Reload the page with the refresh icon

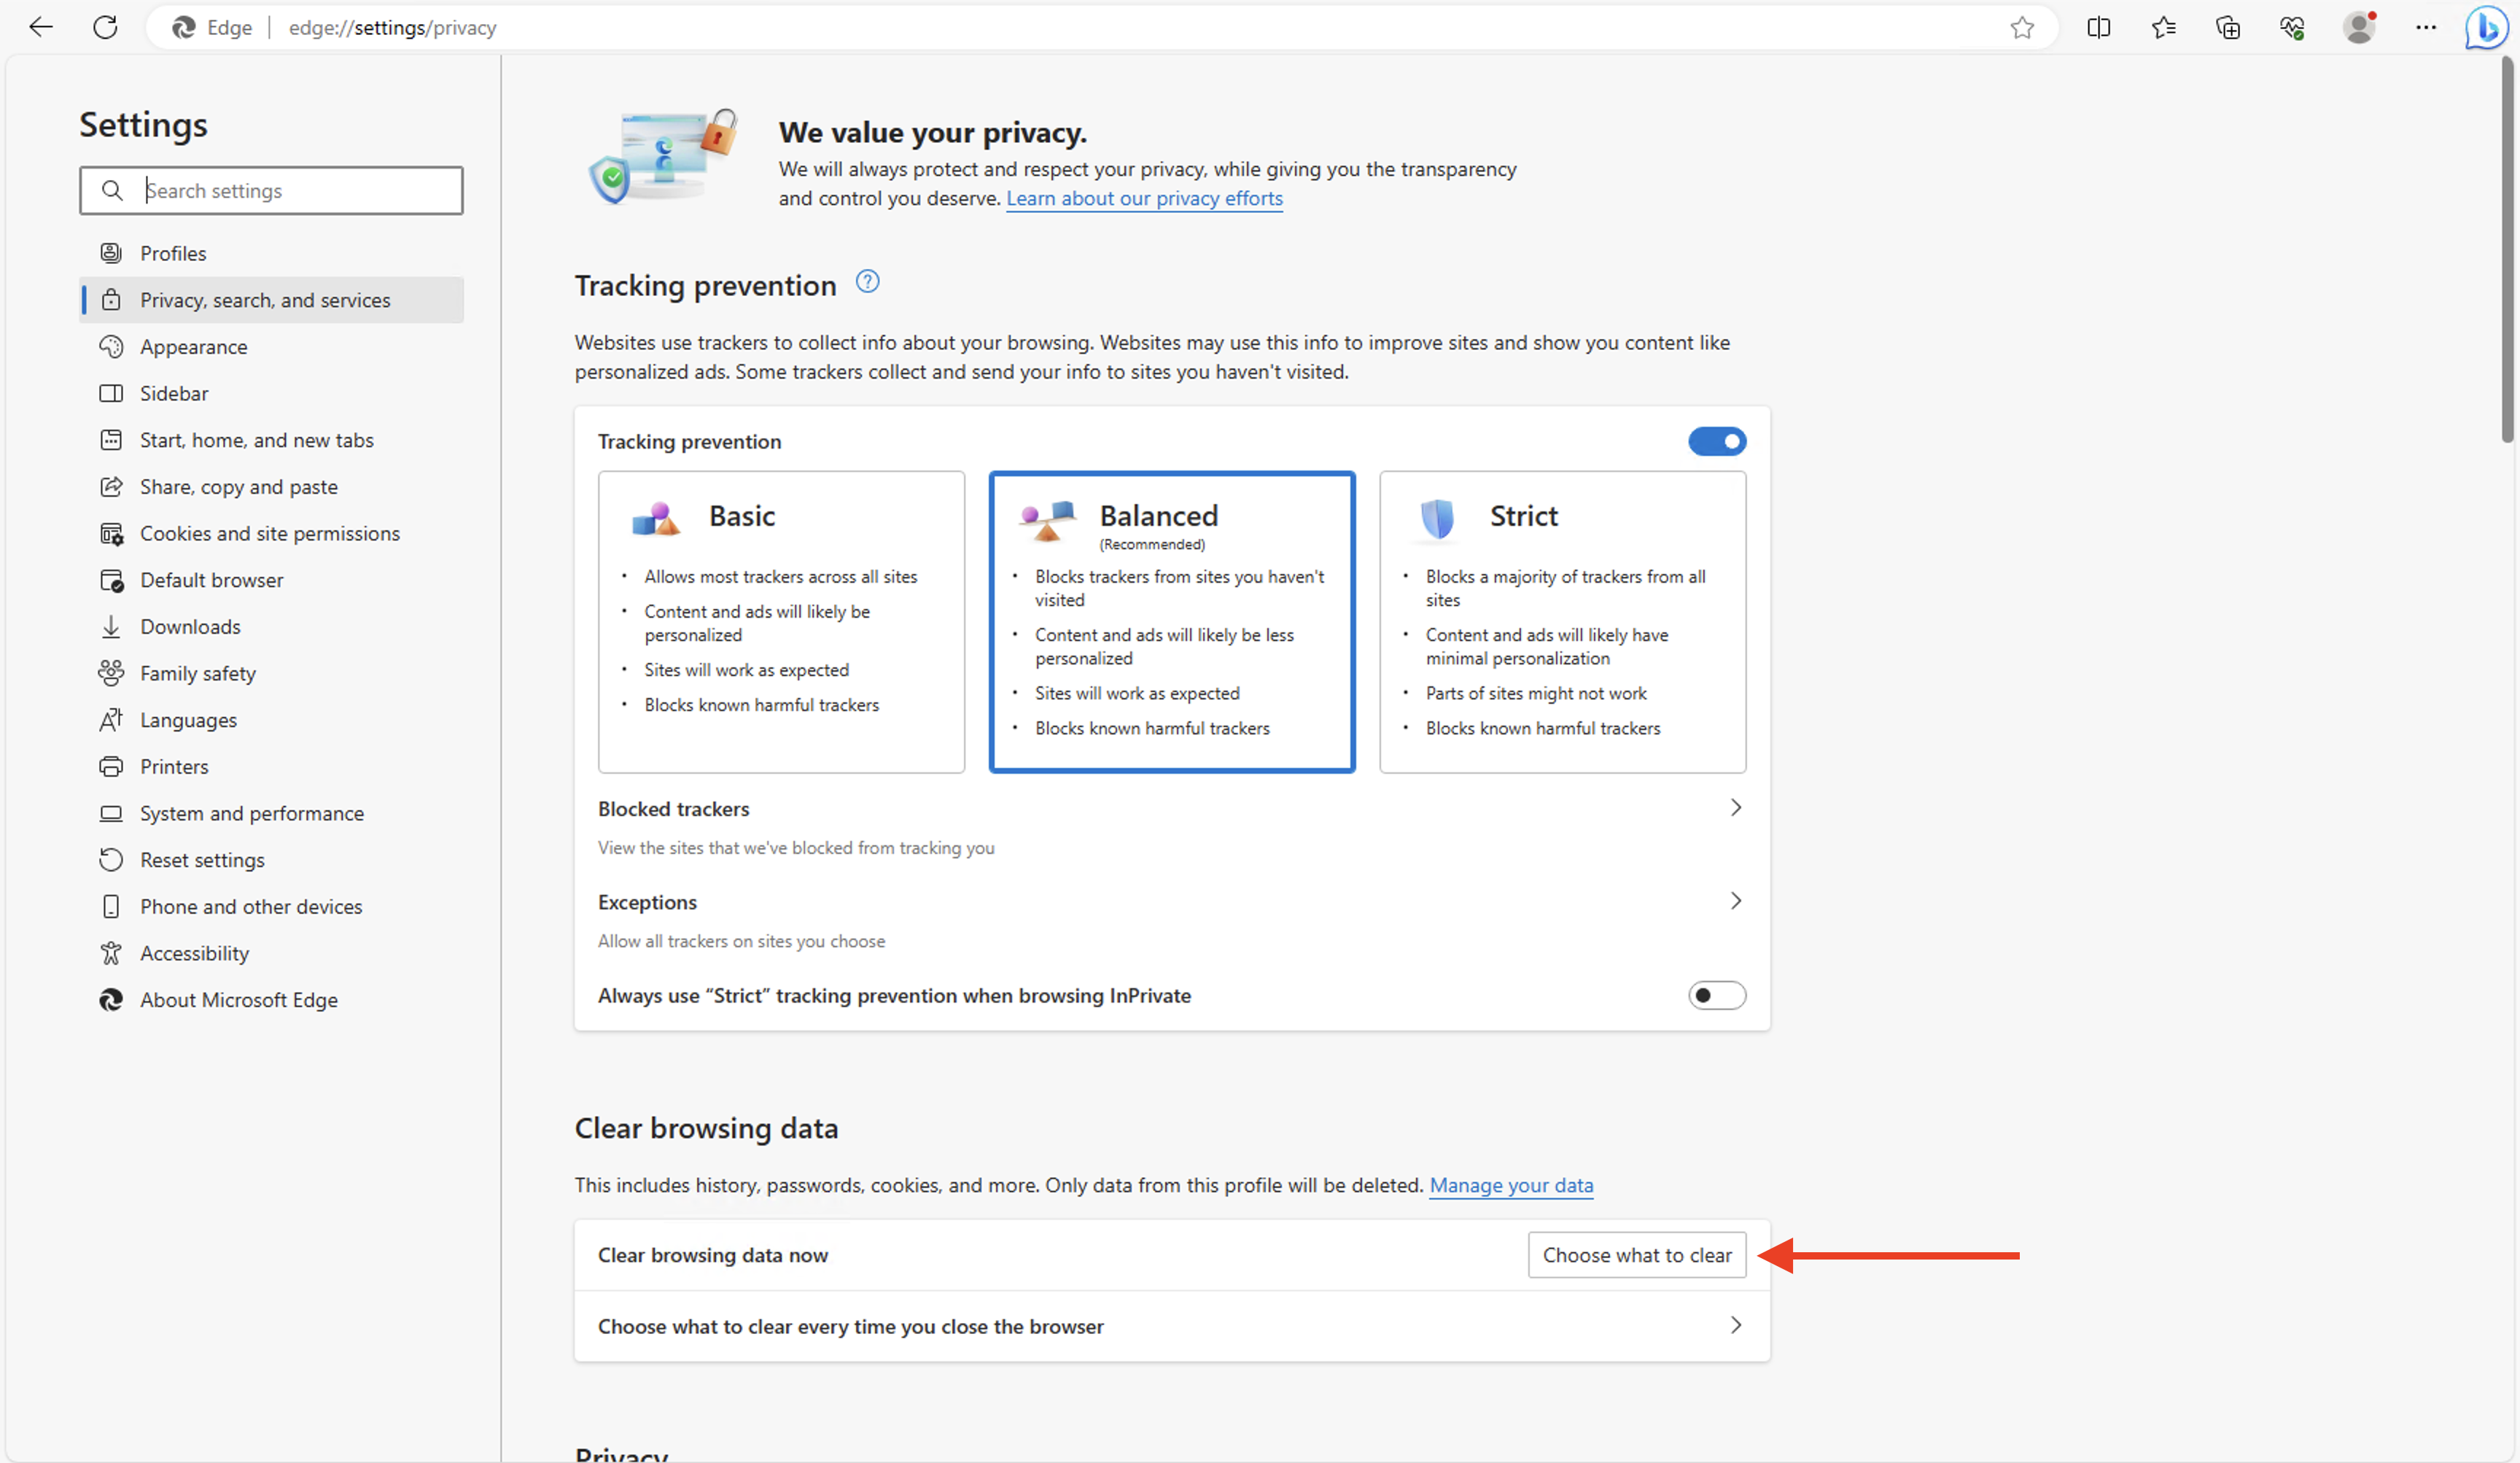[106, 27]
